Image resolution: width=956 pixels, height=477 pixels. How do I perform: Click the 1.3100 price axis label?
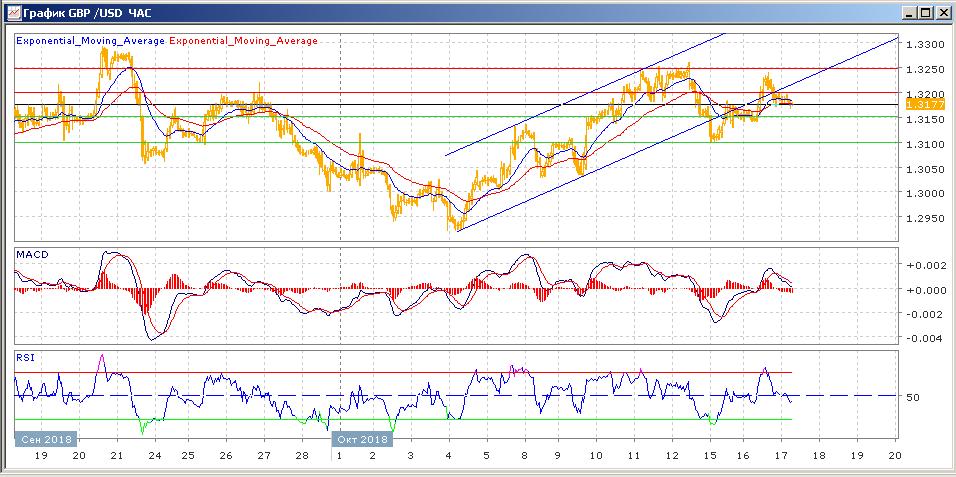coord(925,144)
